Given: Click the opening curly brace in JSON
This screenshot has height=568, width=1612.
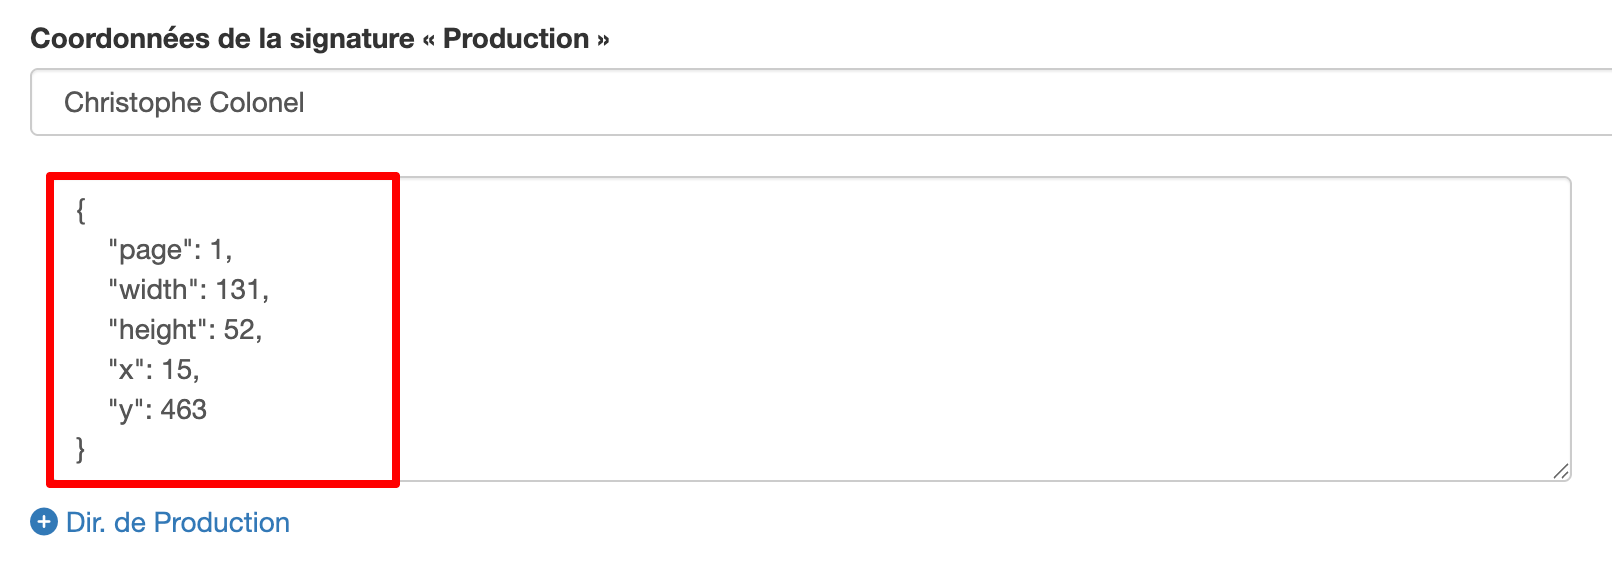Looking at the screenshot, I should coord(81,210).
